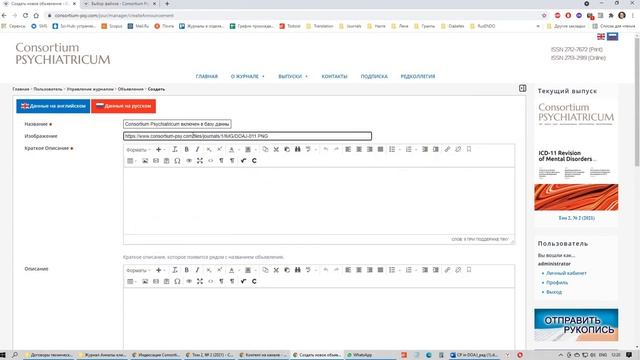
Task: Insert special character in the Описание editor
Action: [177, 282]
